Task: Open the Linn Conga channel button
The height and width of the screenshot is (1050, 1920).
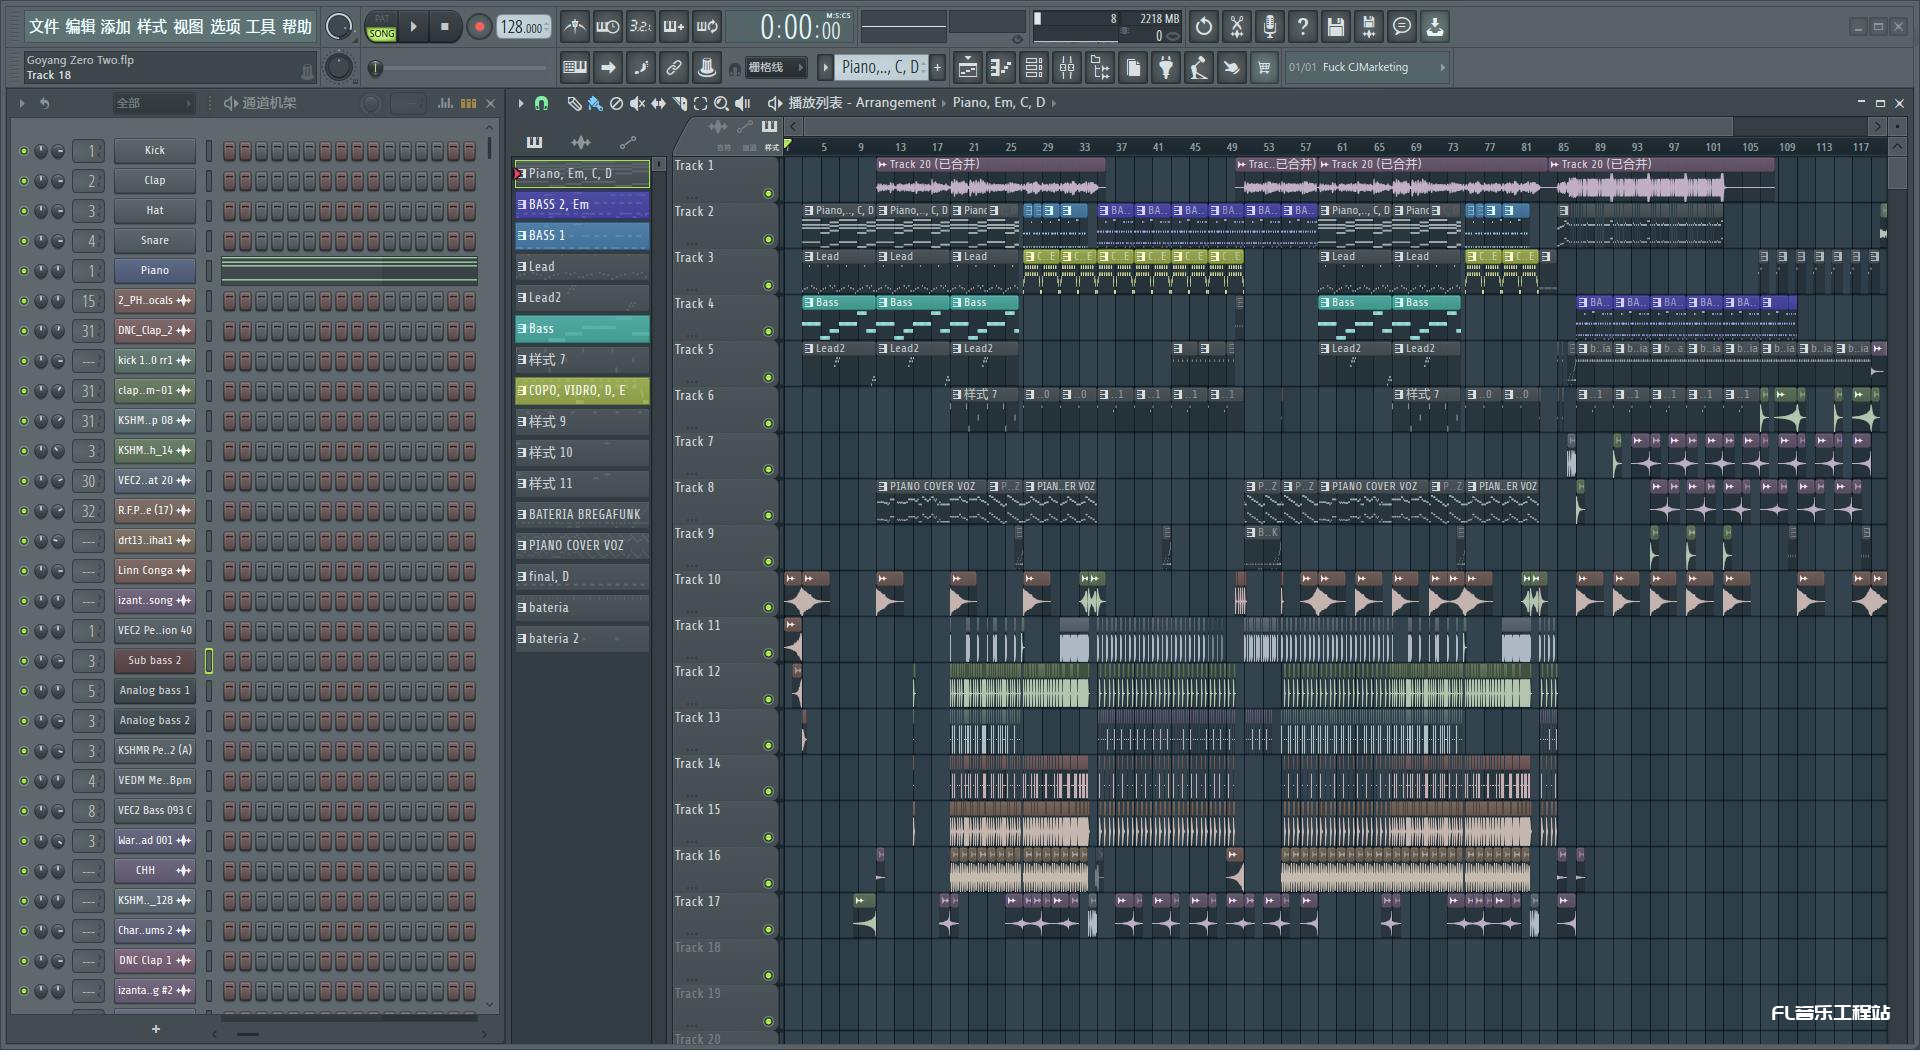Action: coord(154,571)
